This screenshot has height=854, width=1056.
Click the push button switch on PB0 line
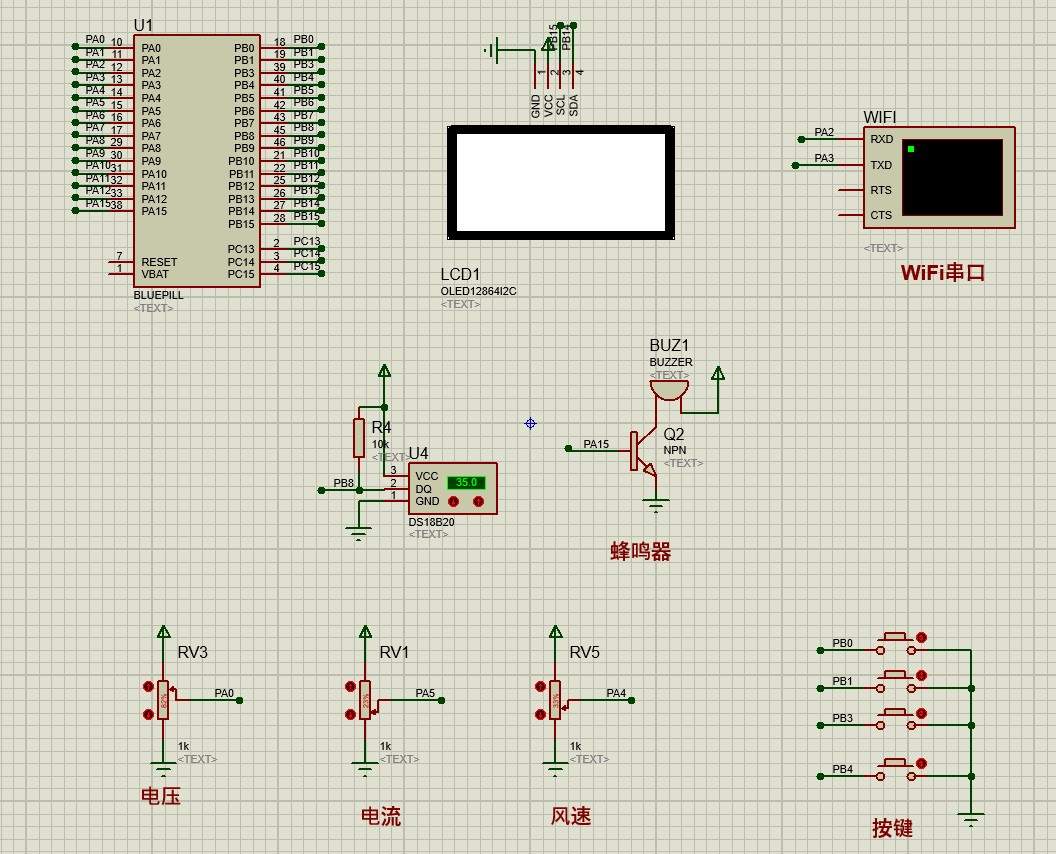896,645
